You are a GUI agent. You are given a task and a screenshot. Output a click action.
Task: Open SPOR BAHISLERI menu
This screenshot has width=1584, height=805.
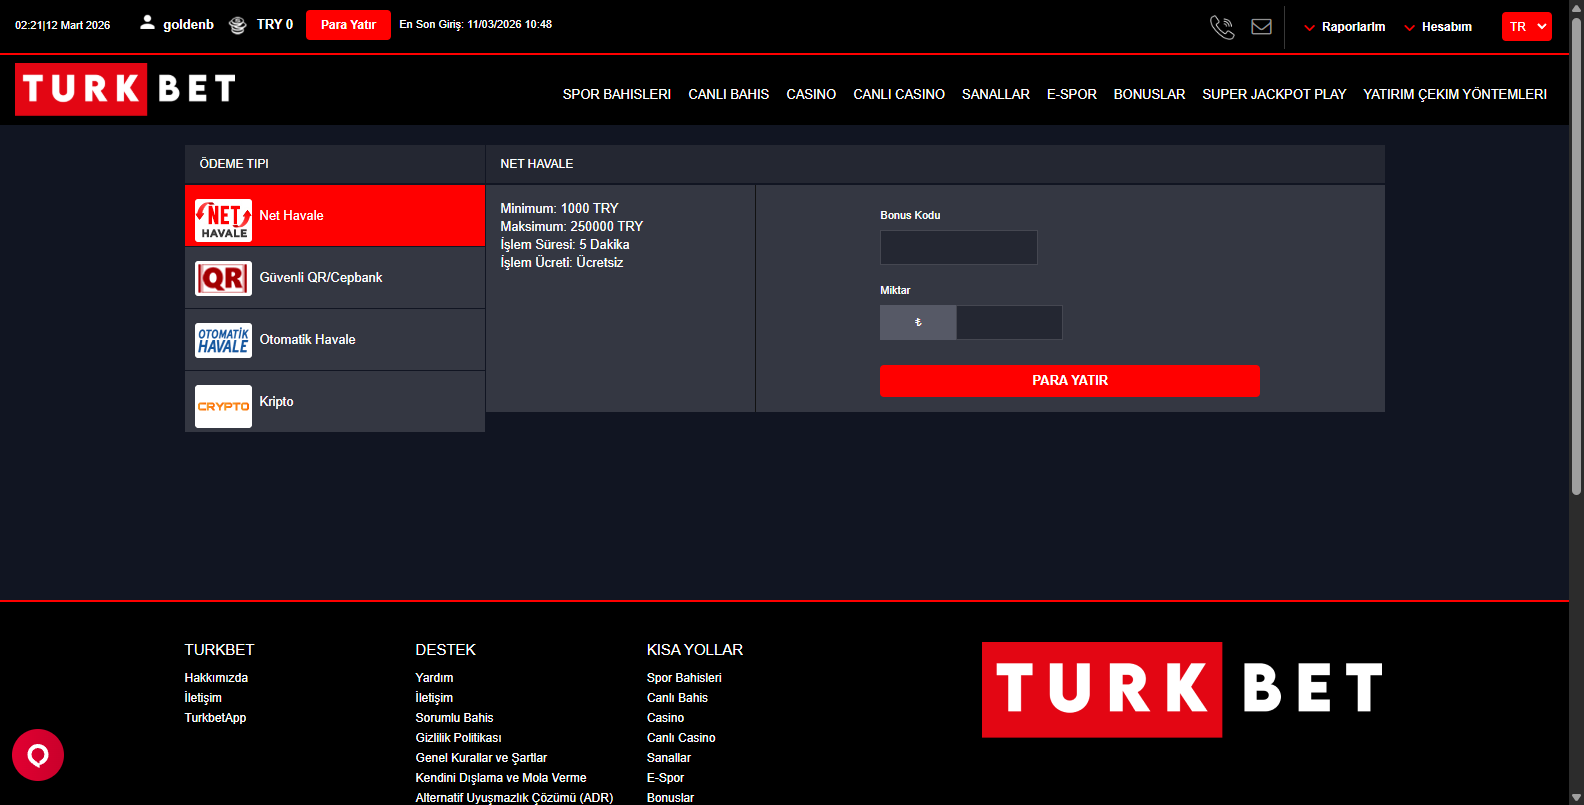pos(616,94)
